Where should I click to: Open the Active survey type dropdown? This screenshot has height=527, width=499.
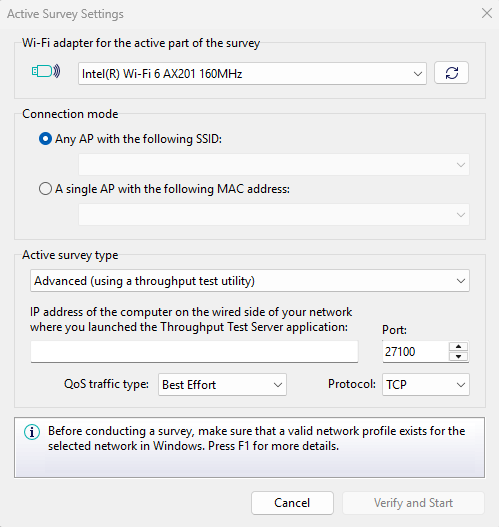point(250,281)
